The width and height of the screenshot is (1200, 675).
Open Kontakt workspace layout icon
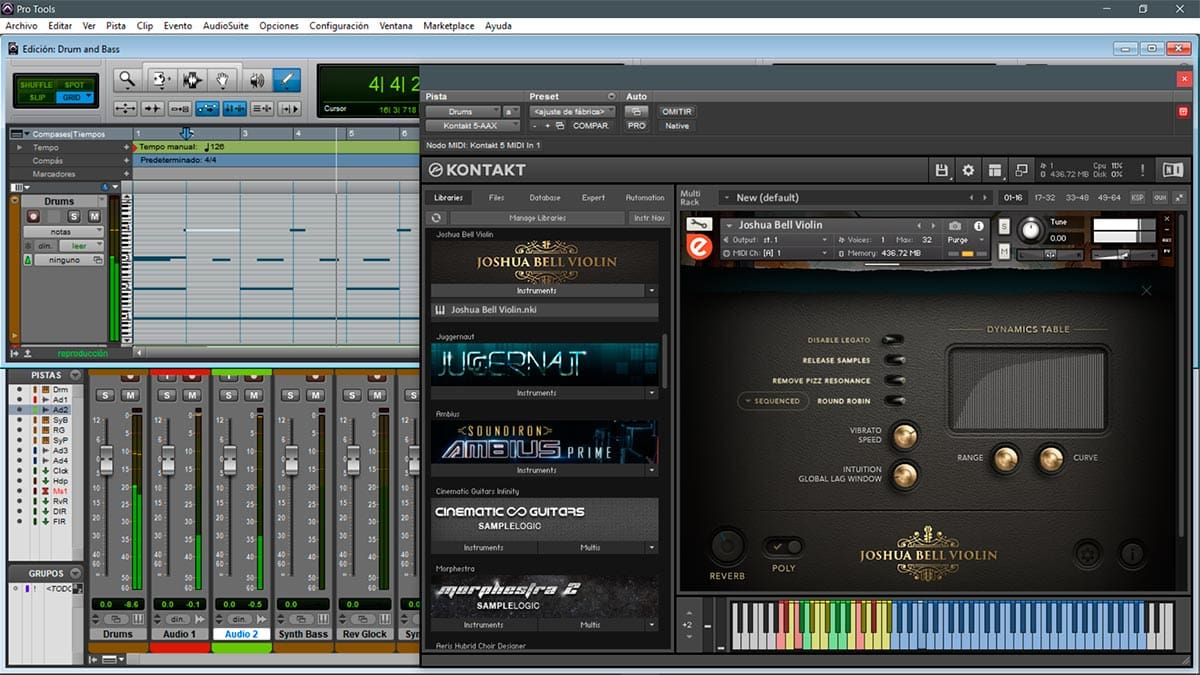pos(994,171)
